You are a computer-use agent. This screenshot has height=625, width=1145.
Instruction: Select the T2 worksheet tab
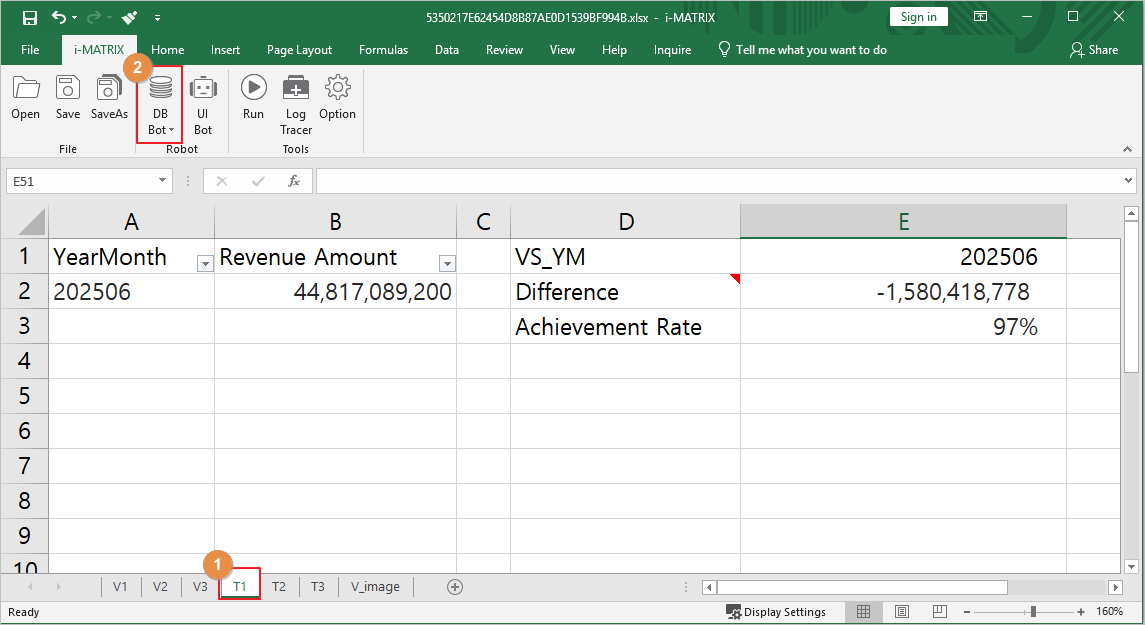pyautogui.click(x=279, y=587)
